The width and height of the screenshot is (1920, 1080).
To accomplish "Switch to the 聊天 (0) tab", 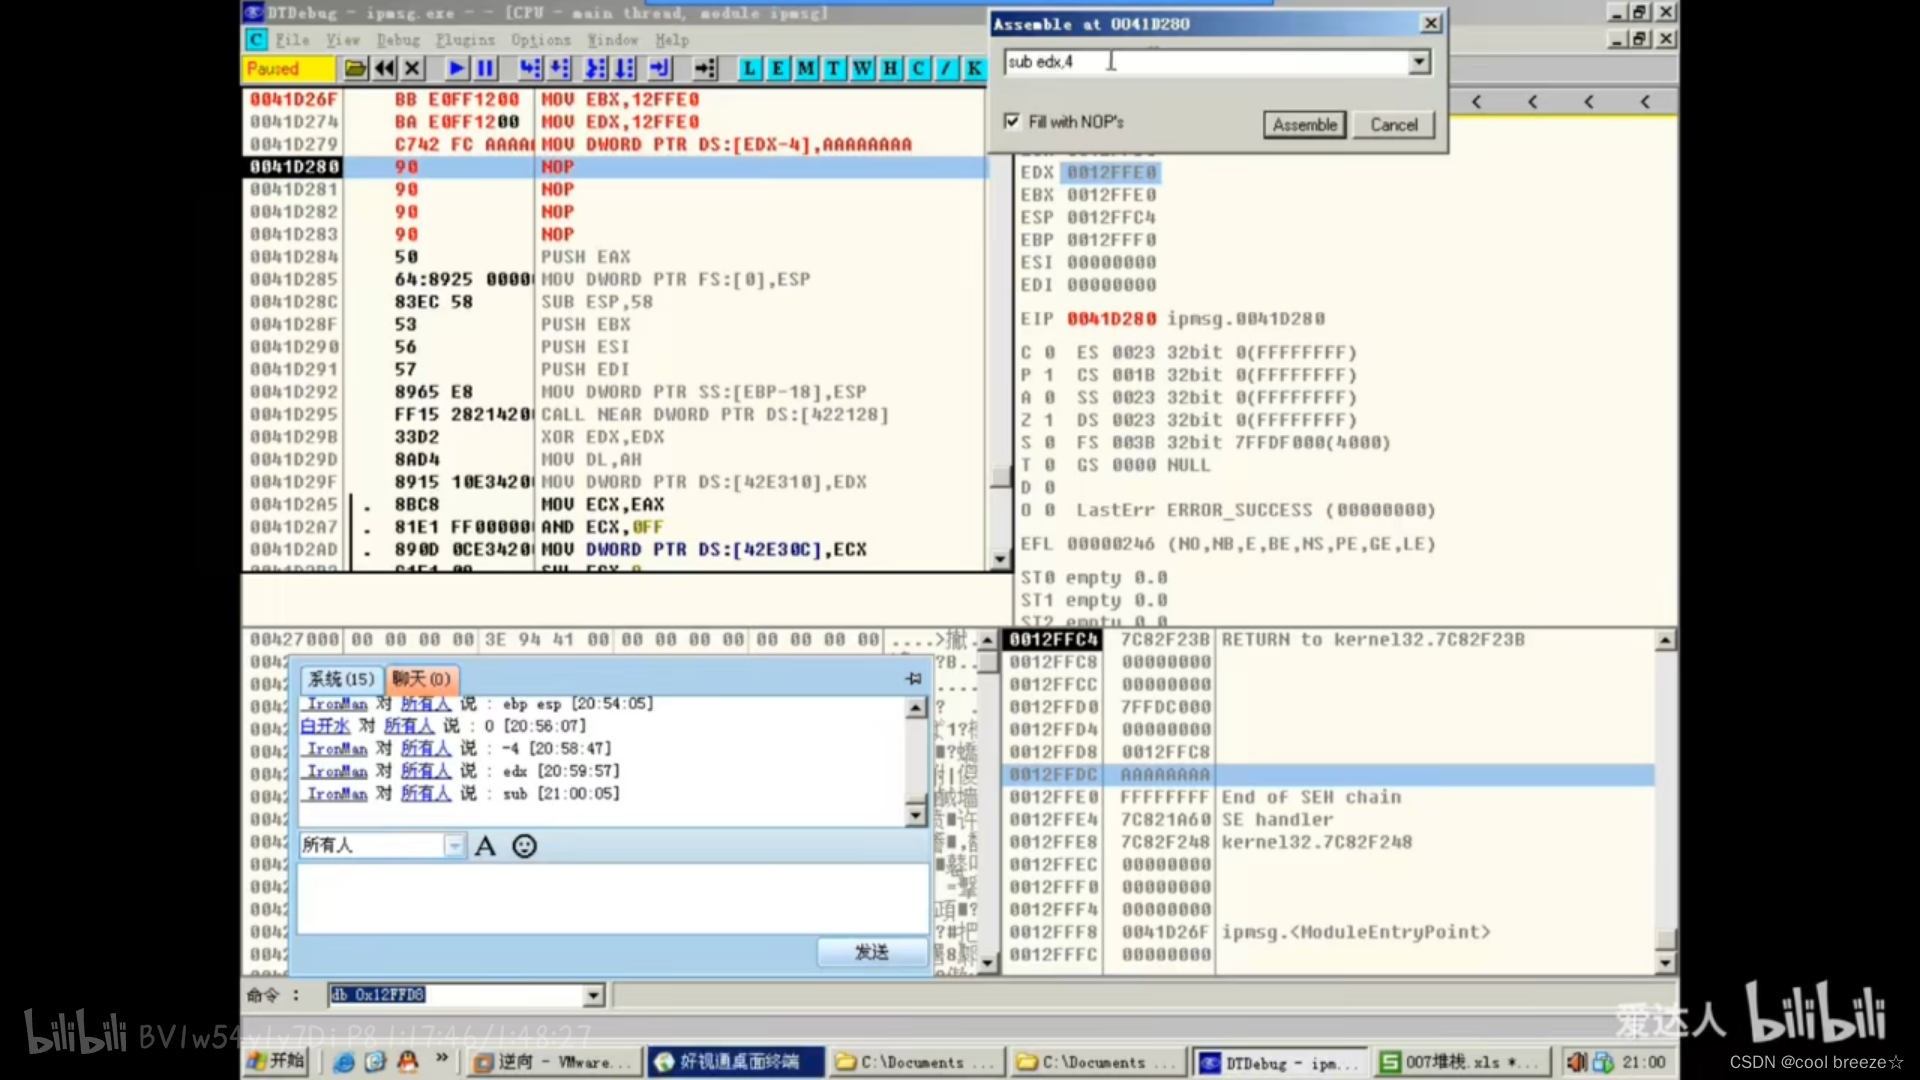I will pyautogui.click(x=421, y=679).
